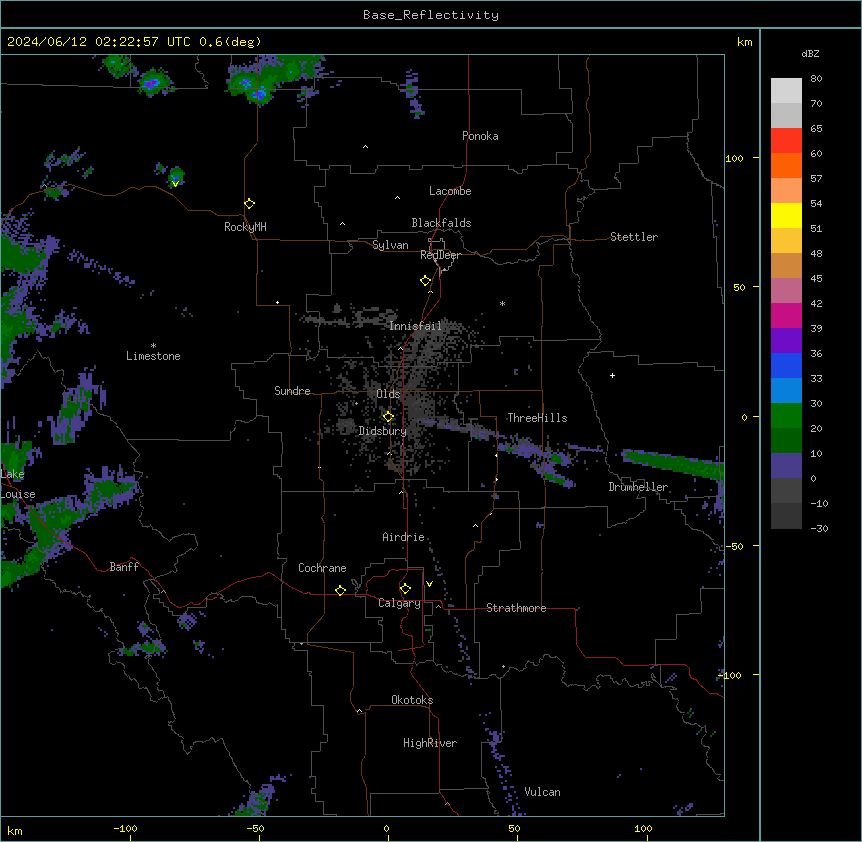Image resolution: width=862 pixels, height=842 pixels.
Task: Click the star marker above Limestone label
Action: coord(153,346)
